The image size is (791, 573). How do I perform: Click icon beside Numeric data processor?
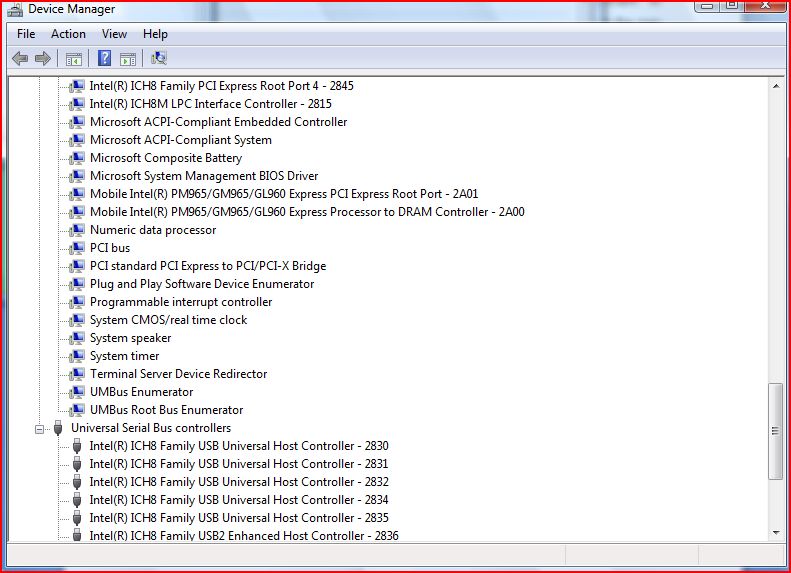coord(77,230)
